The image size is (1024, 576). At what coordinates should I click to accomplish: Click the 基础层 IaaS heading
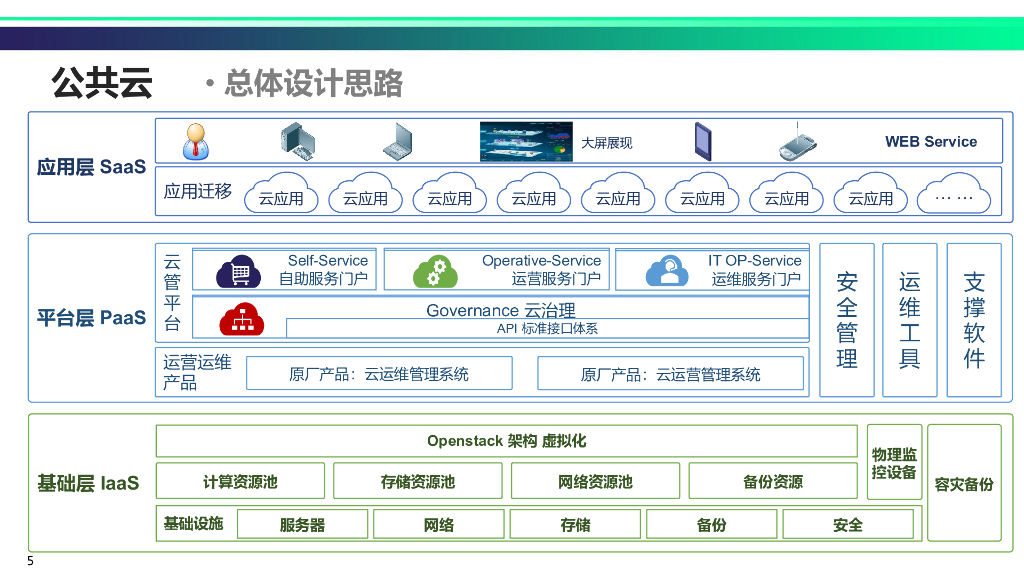[88, 483]
